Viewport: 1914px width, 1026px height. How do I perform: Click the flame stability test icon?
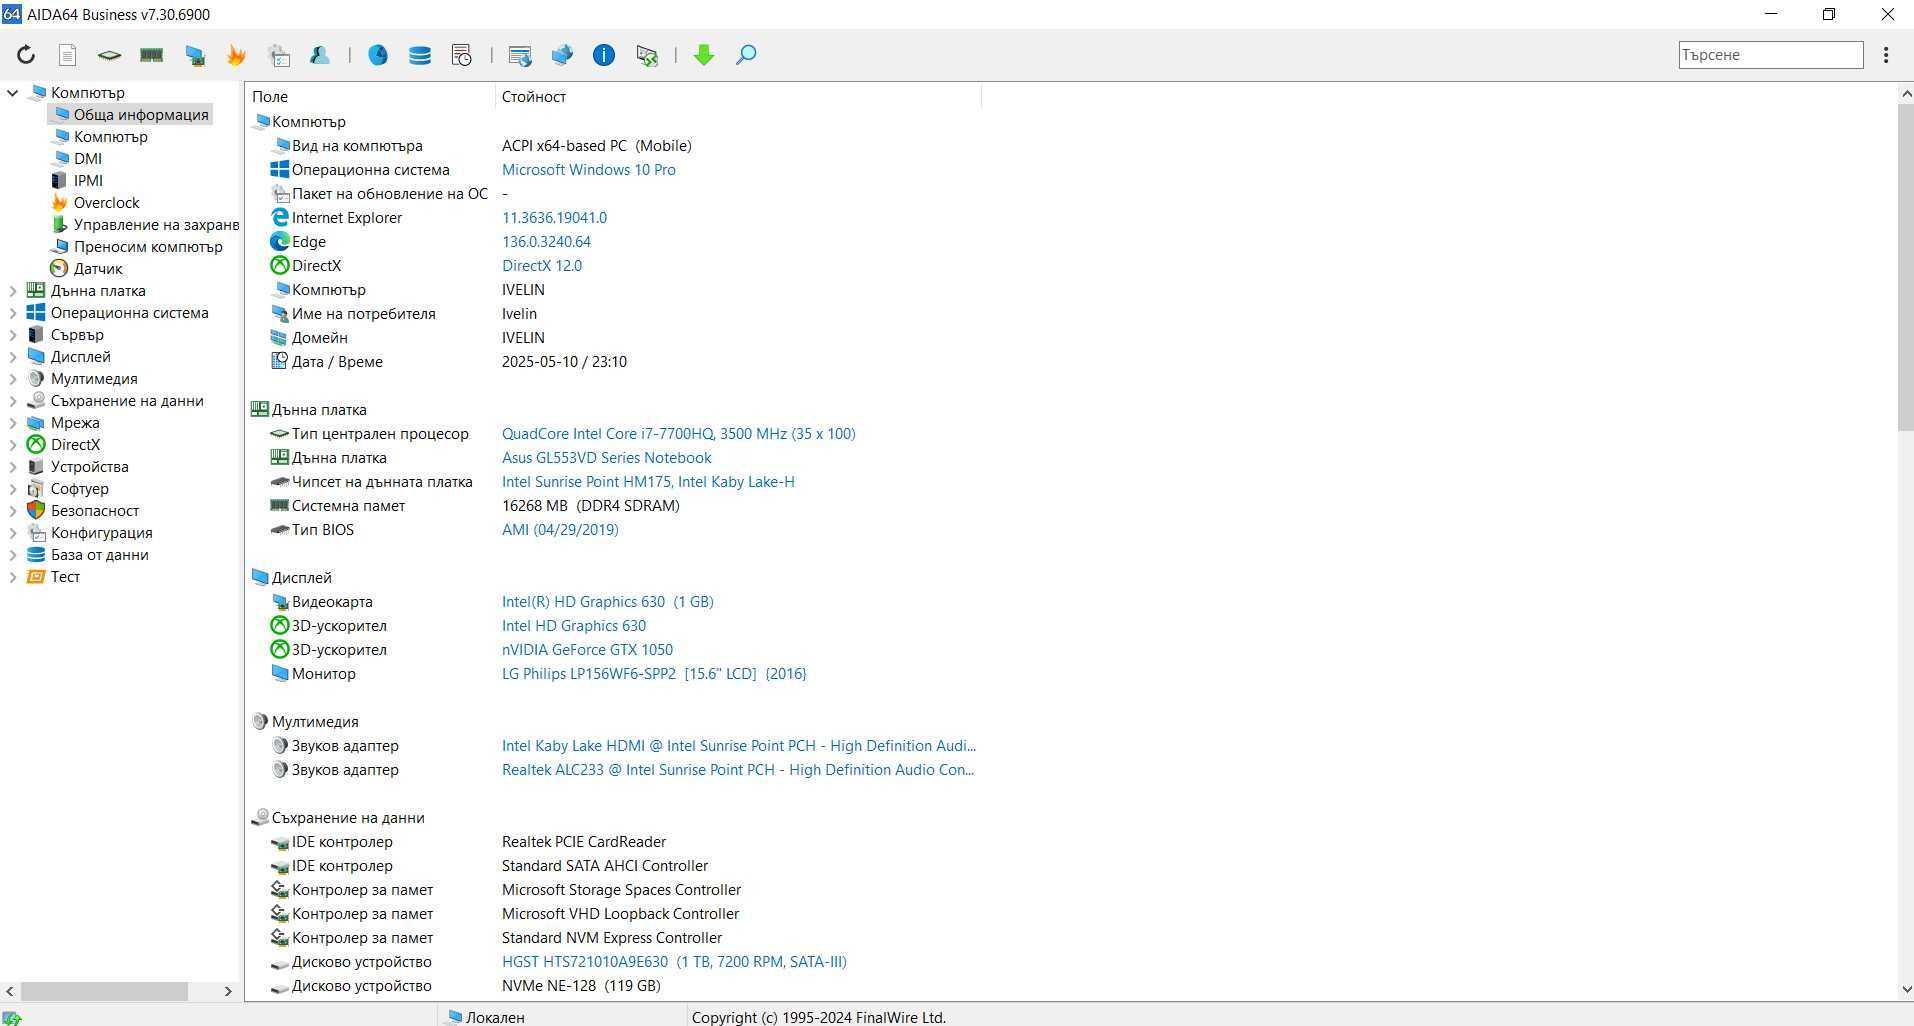click(x=236, y=55)
